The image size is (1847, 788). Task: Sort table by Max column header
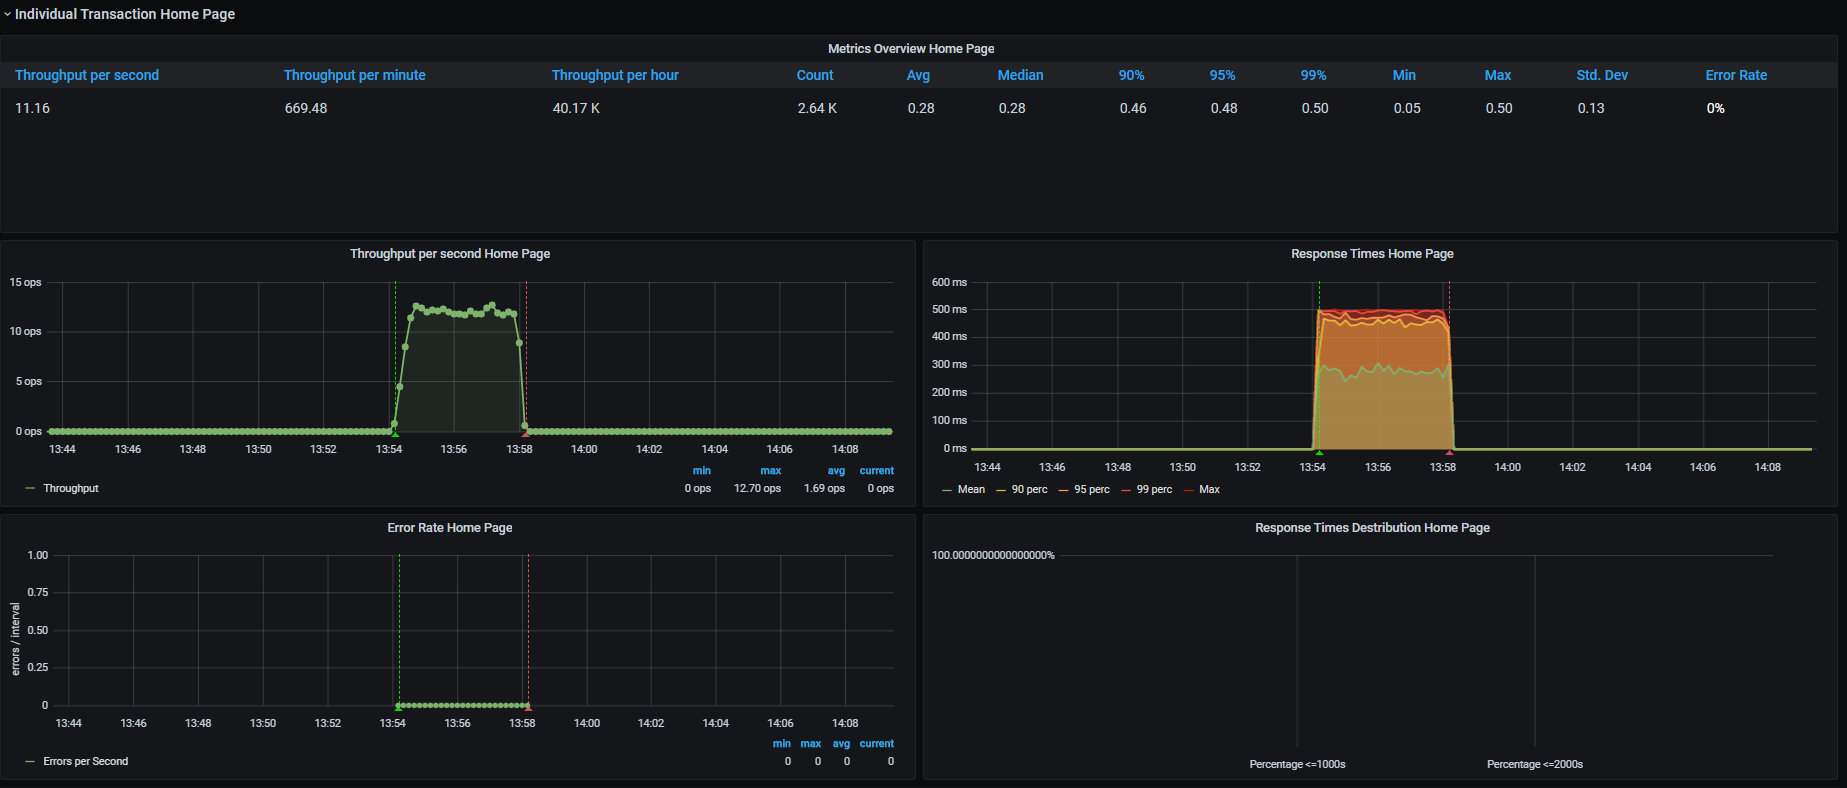click(x=1498, y=75)
